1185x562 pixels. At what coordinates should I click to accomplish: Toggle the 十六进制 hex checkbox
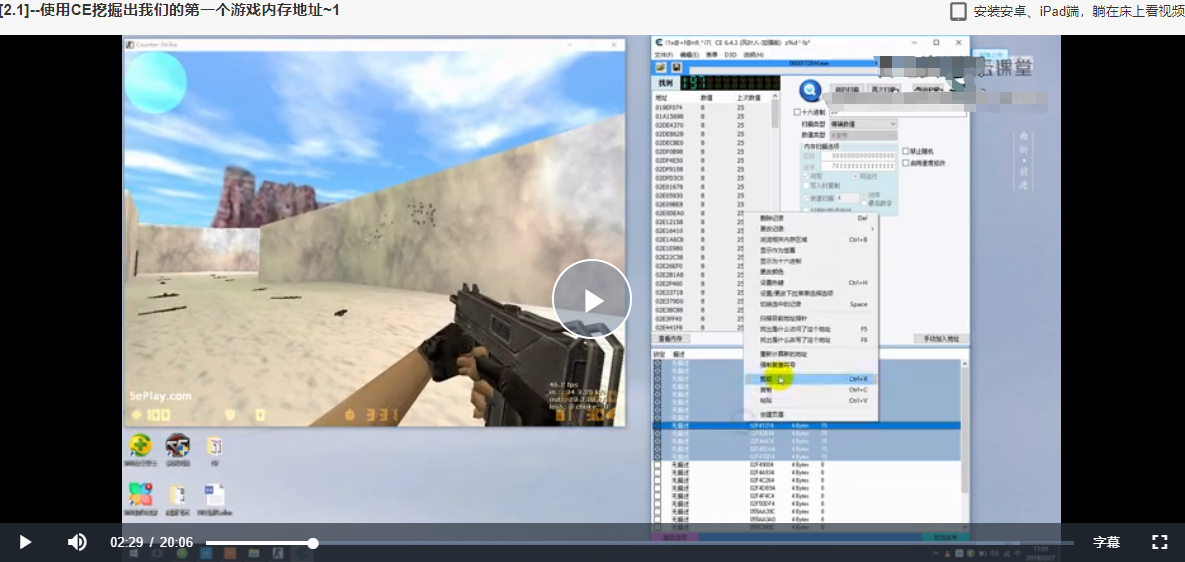797,112
